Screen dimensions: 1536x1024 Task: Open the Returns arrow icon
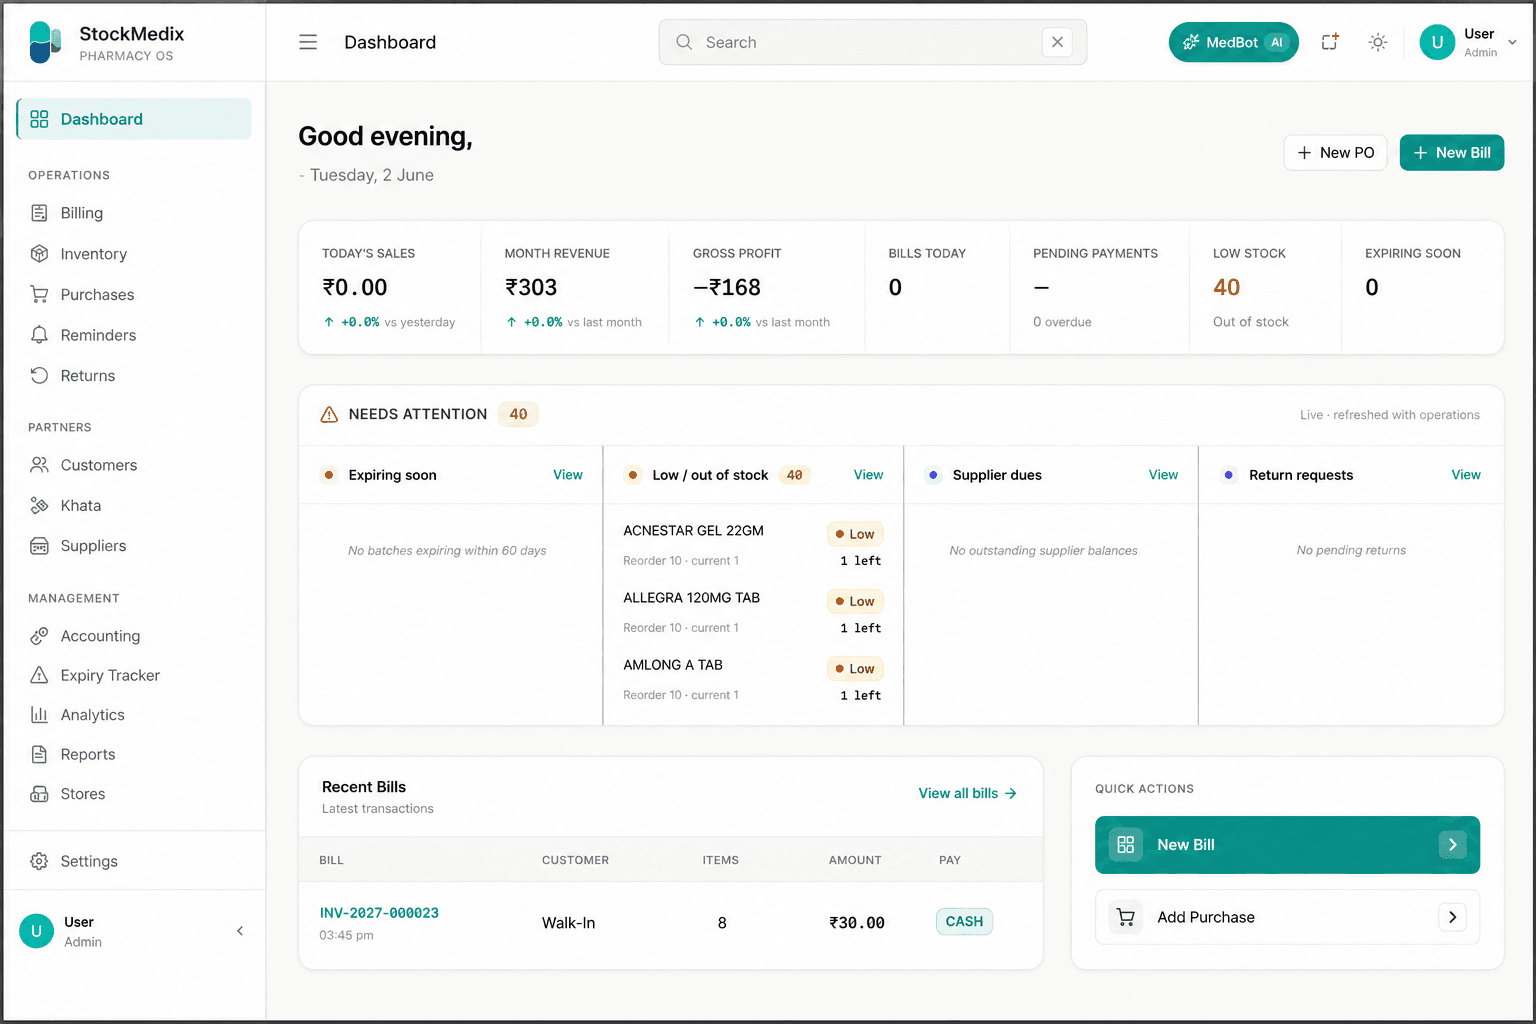[39, 376]
